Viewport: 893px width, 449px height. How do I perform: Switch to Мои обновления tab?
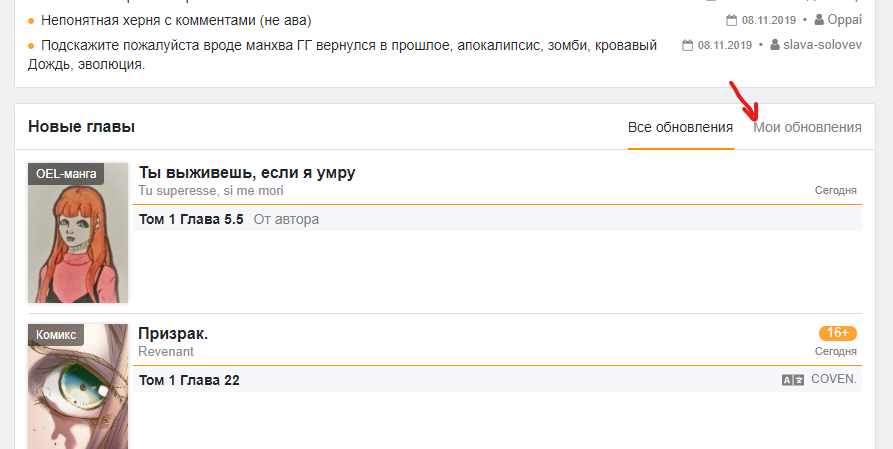808,127
